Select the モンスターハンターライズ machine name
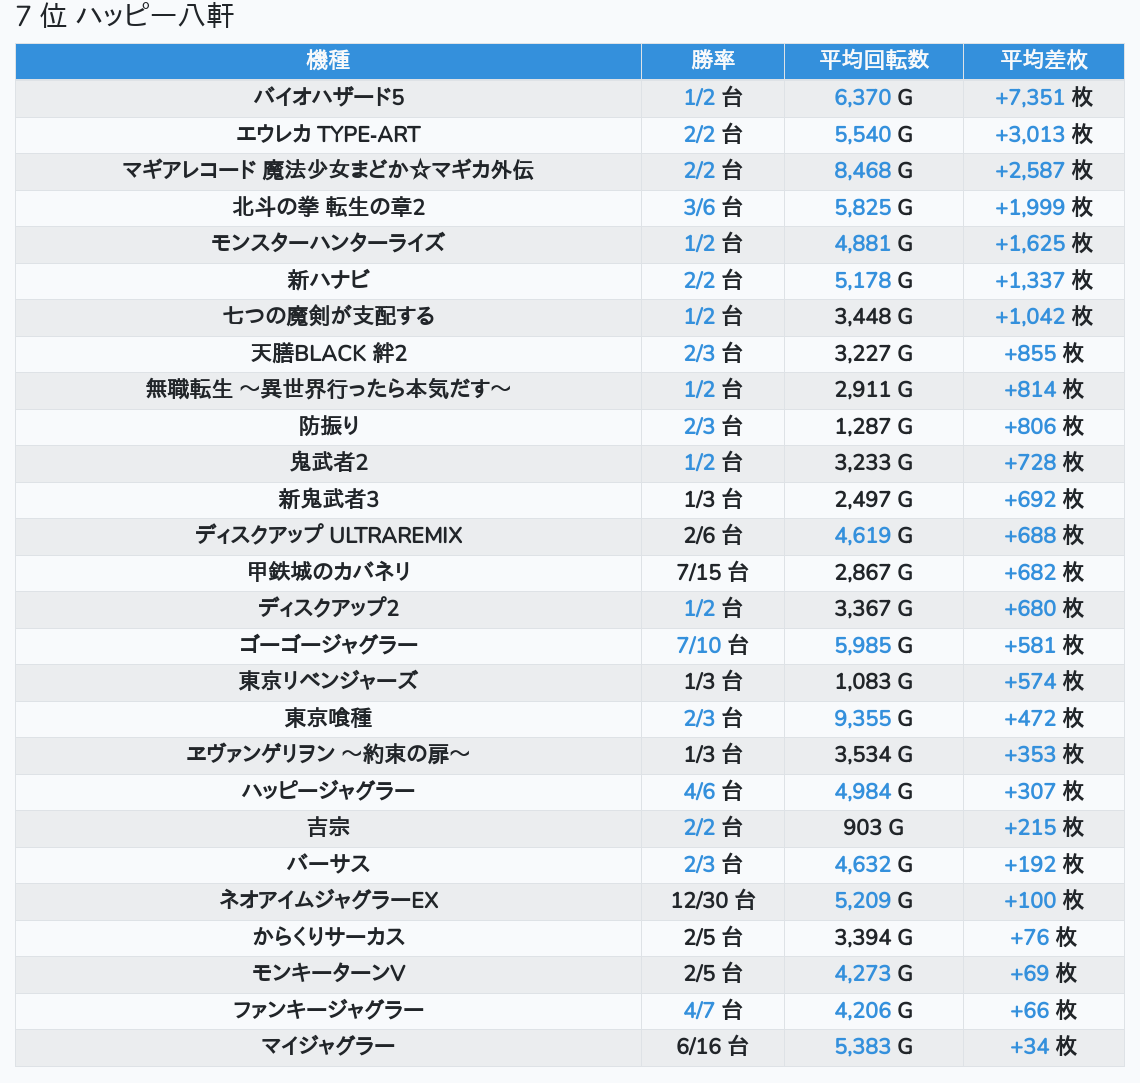 click(x=328, y=243)
